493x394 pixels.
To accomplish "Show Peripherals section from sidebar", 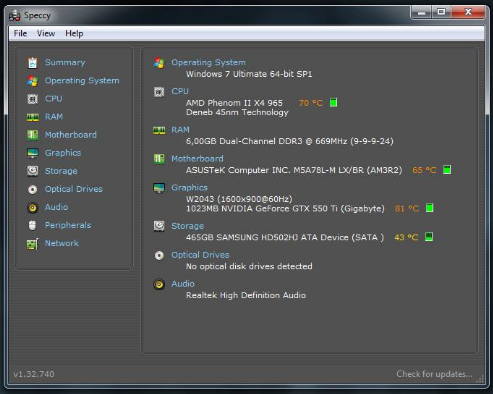I will (68, 225).
